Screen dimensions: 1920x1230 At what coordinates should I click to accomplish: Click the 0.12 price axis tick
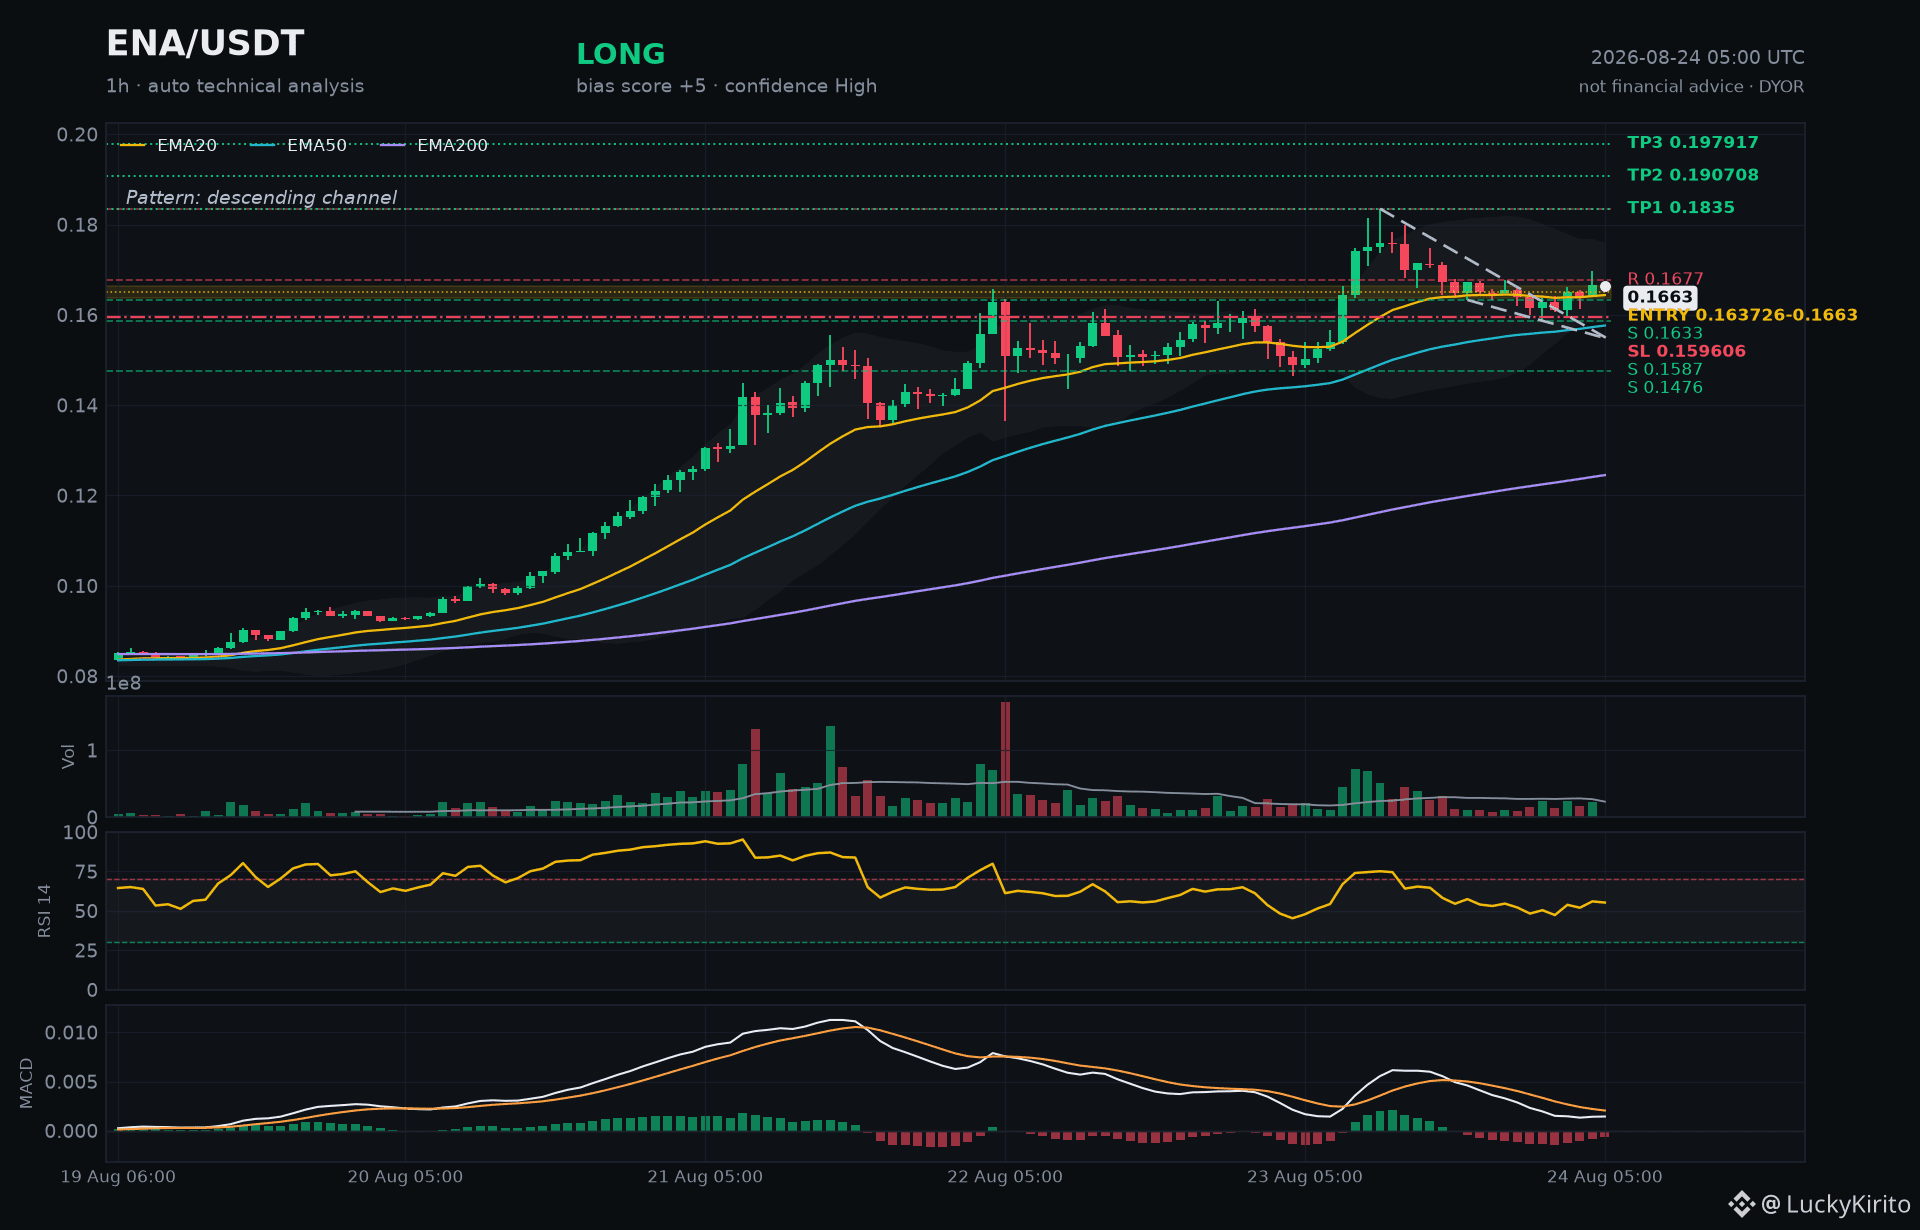pyautogui.click(x=77, y=496)
